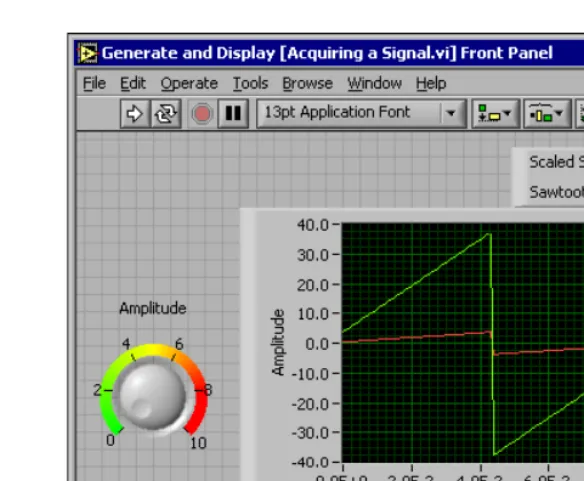Click the LabVIEW VI icon in title bar
This screenshot has height=481, width=584.
(x=88, y=53)
